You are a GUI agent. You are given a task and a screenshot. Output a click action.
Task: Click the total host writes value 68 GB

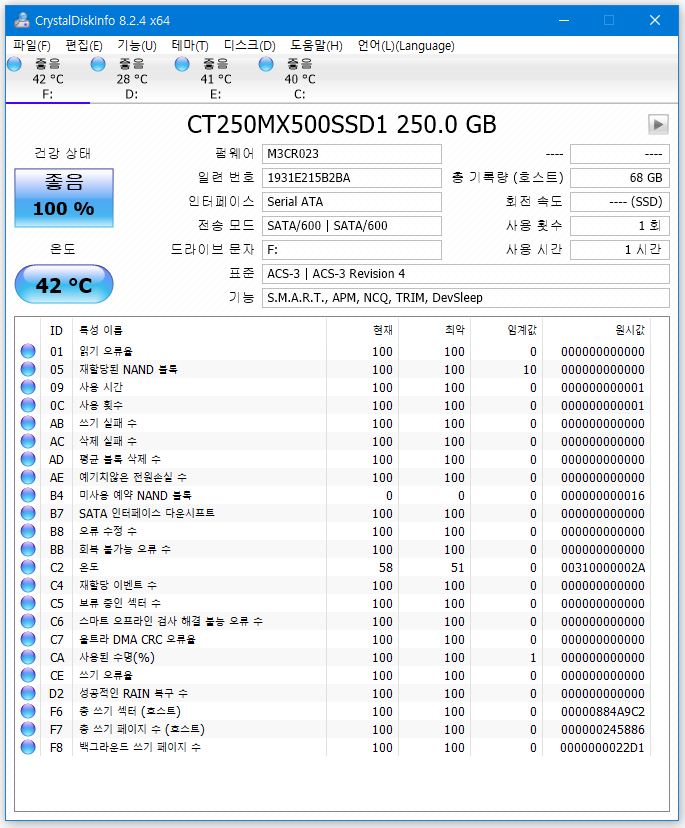point(620,178)
